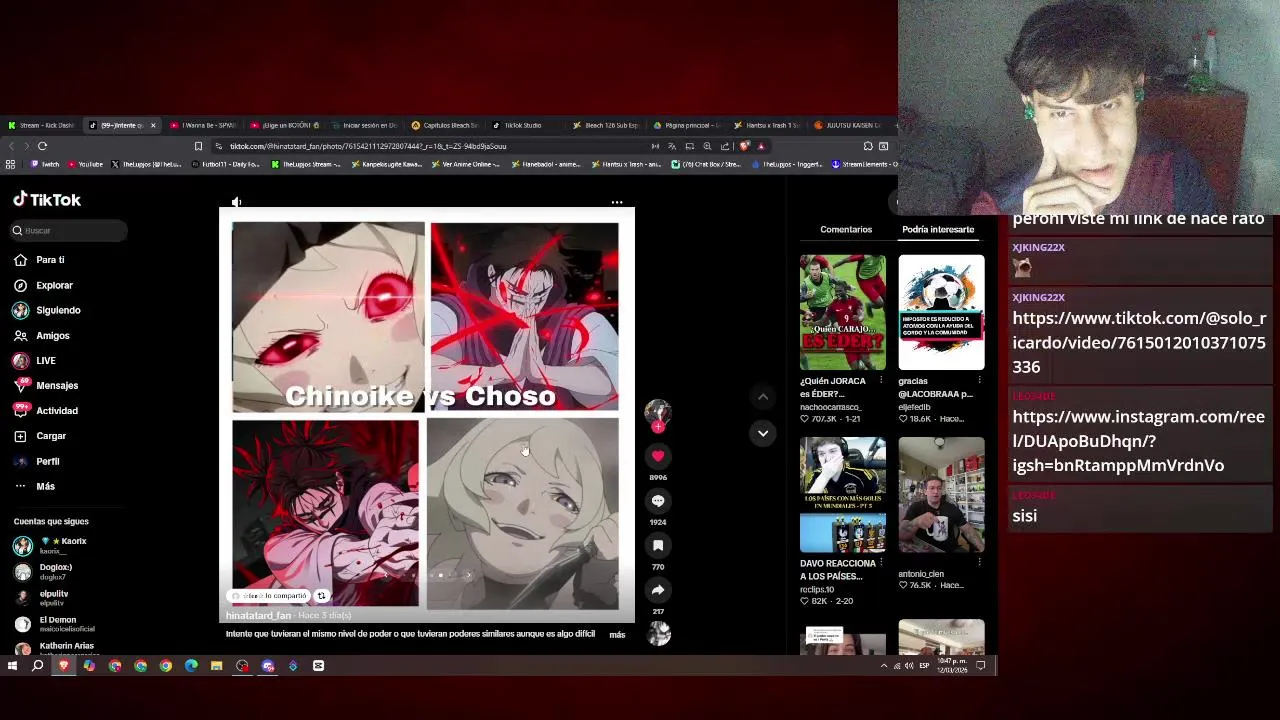Open the Perfil page
This screenshot has width=1280, height=720.
(x=47, y=461)
